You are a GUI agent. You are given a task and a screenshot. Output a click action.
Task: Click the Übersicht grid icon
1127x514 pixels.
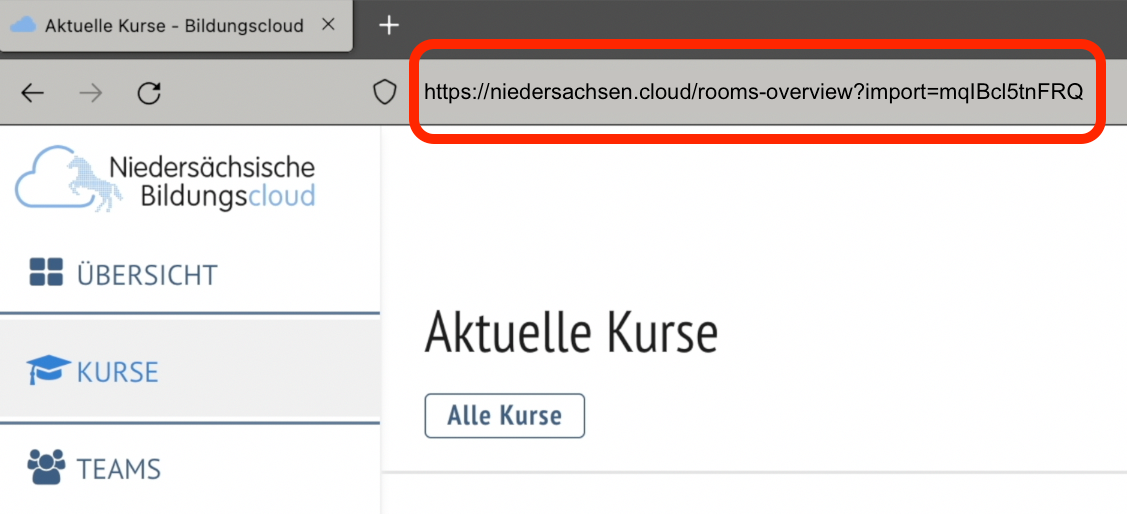46,273
